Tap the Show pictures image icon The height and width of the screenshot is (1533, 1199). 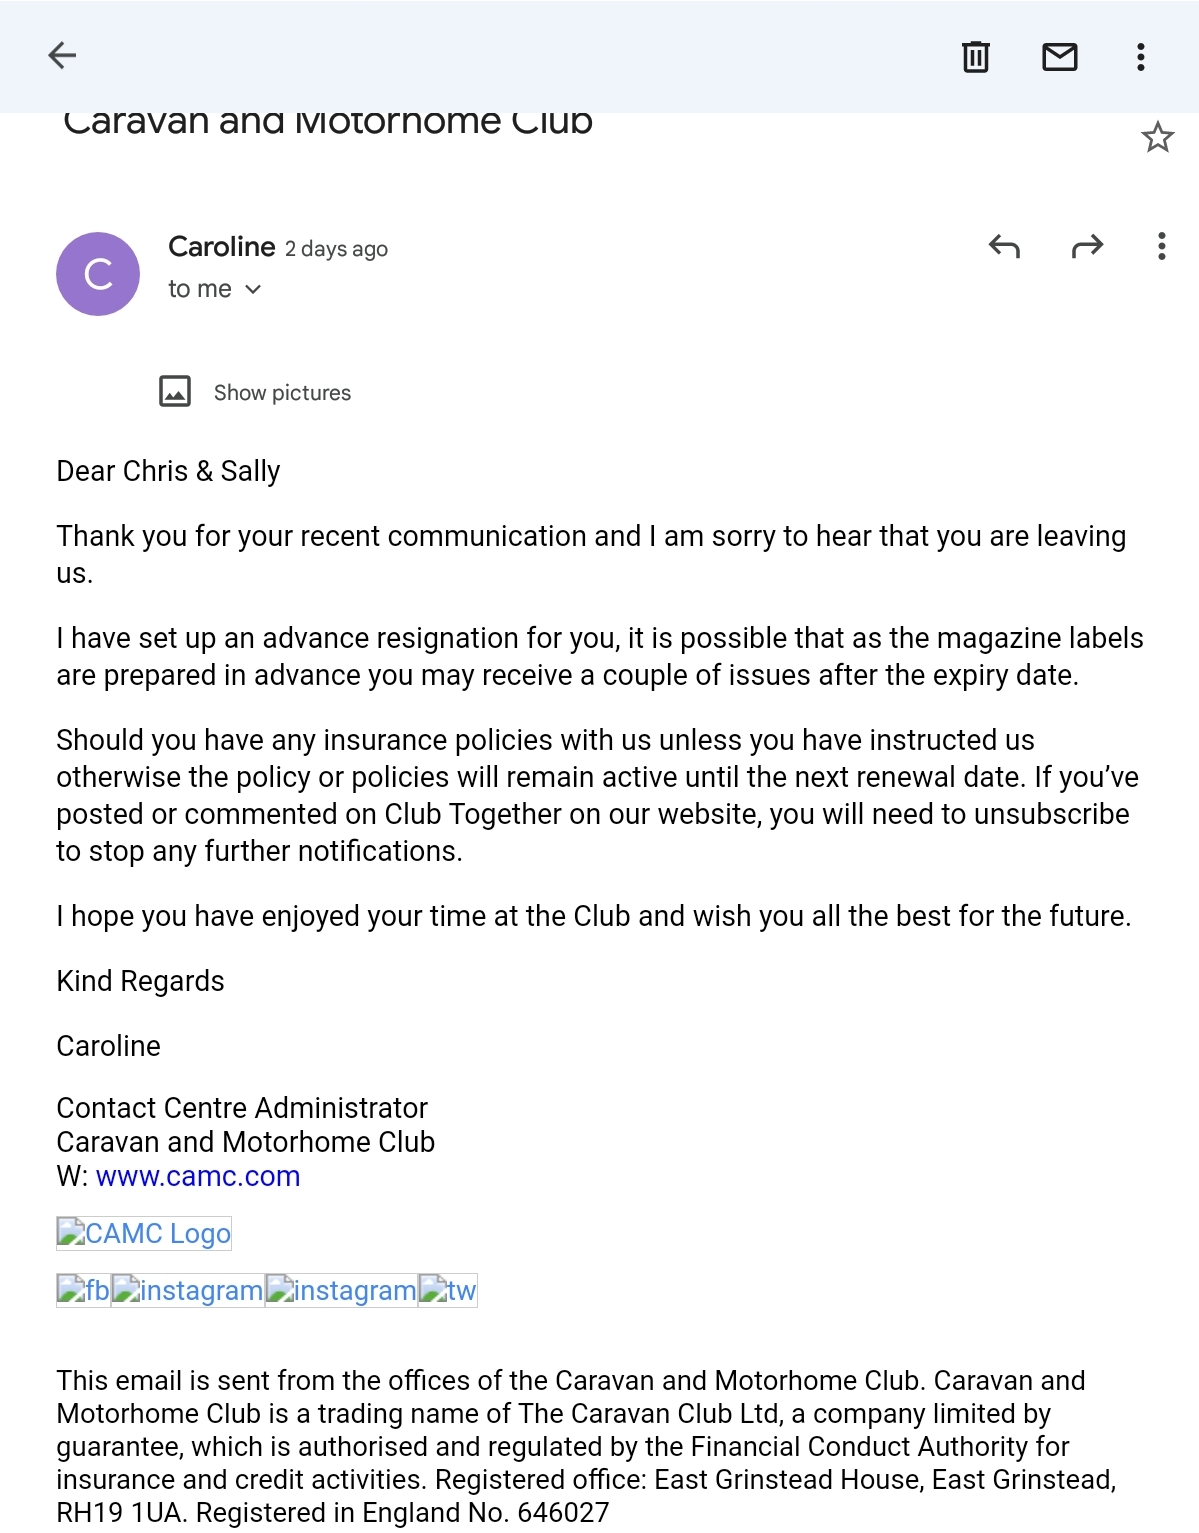pos(175,391)
